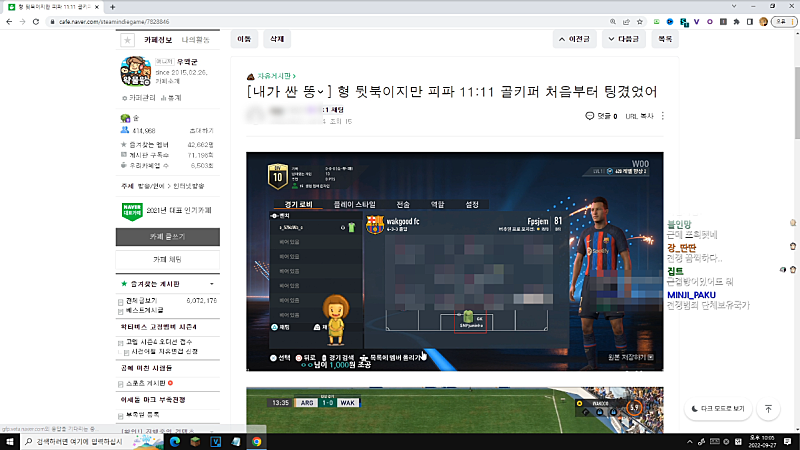
Task: Click the share page icon in address bar
Action: tap(626, 22)
